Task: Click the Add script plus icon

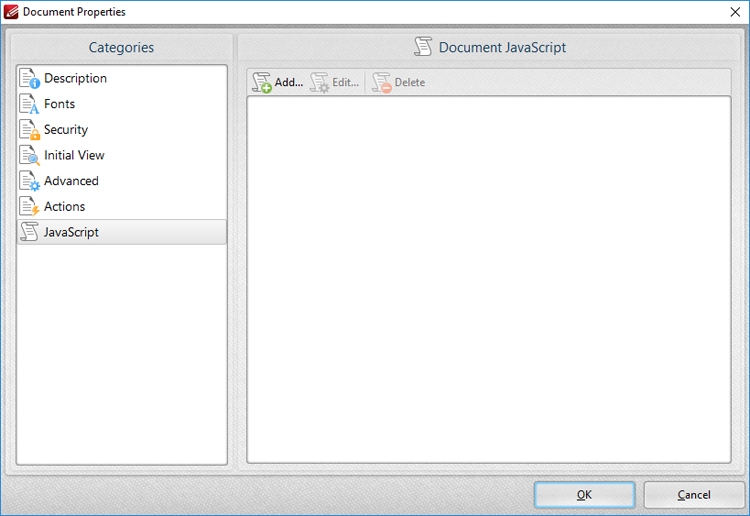Action: (262, 82)
